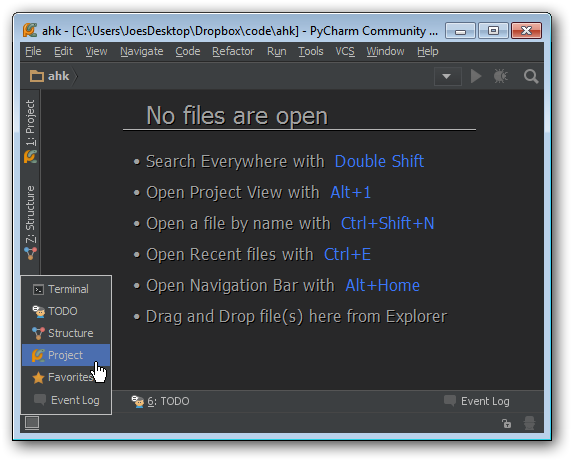Open the 7: Structure side panel tab
This screenshot has height=461, width=572.
coord(31,222)
